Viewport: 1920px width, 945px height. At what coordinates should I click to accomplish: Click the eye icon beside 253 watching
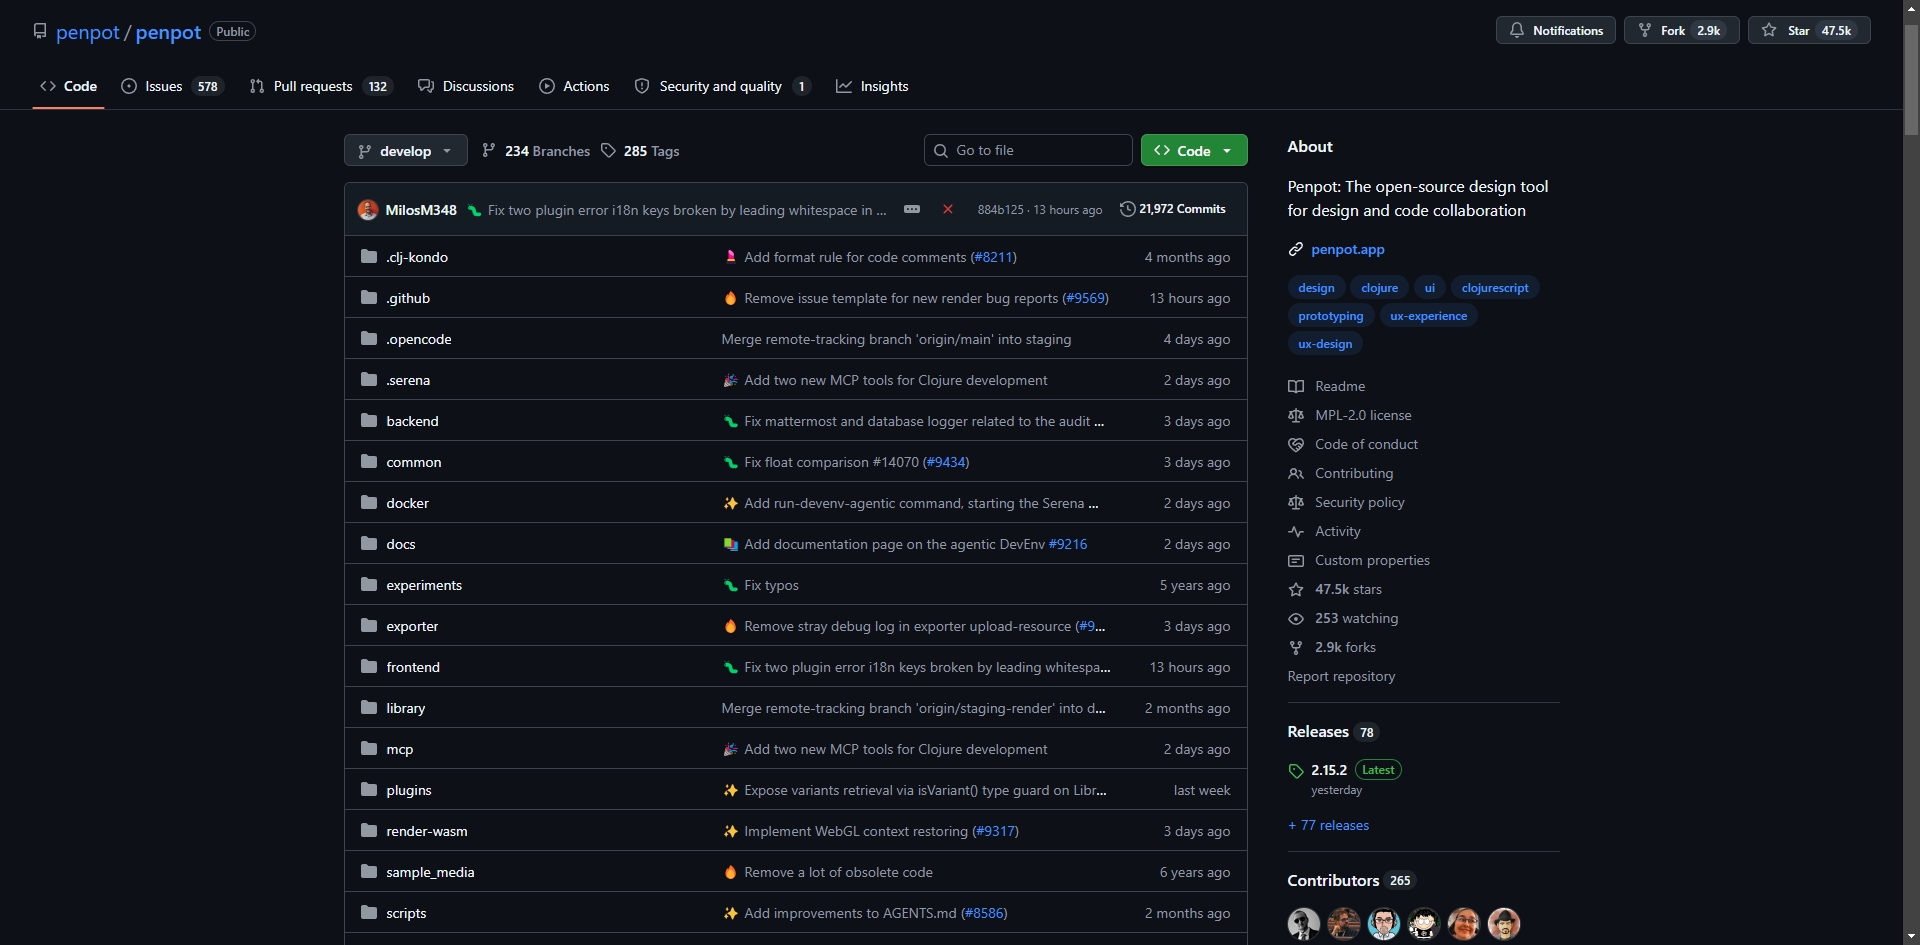[x=1296, y=619]
